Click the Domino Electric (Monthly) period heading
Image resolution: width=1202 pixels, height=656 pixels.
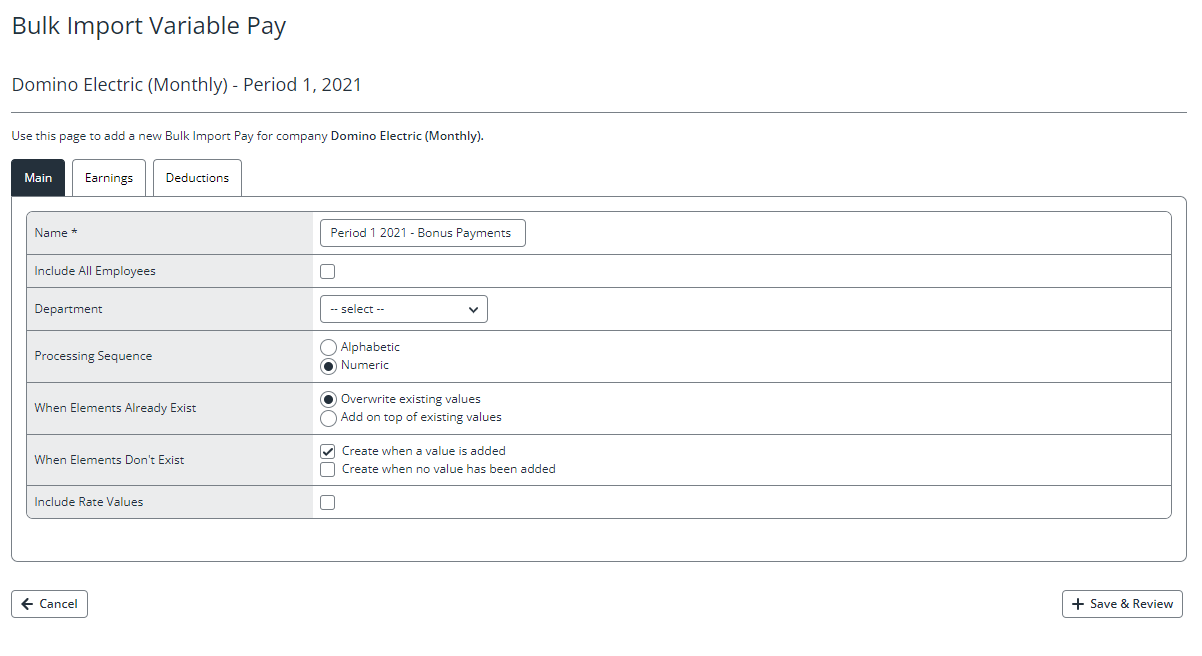point(187,85)
